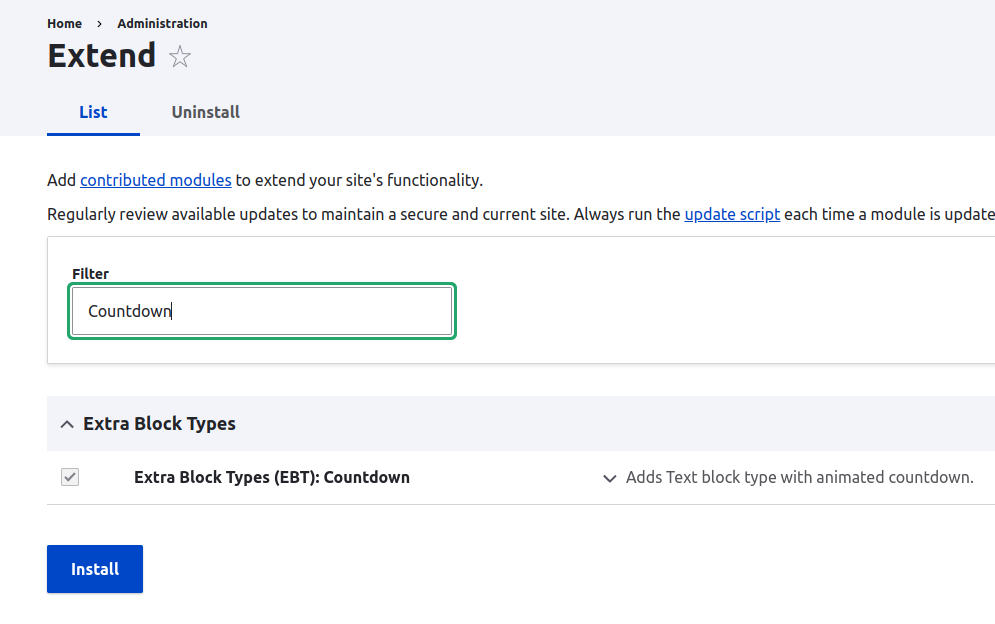Expand the Countdown module description arrow
Screen dimensions: 995x624
coord(609,478)
